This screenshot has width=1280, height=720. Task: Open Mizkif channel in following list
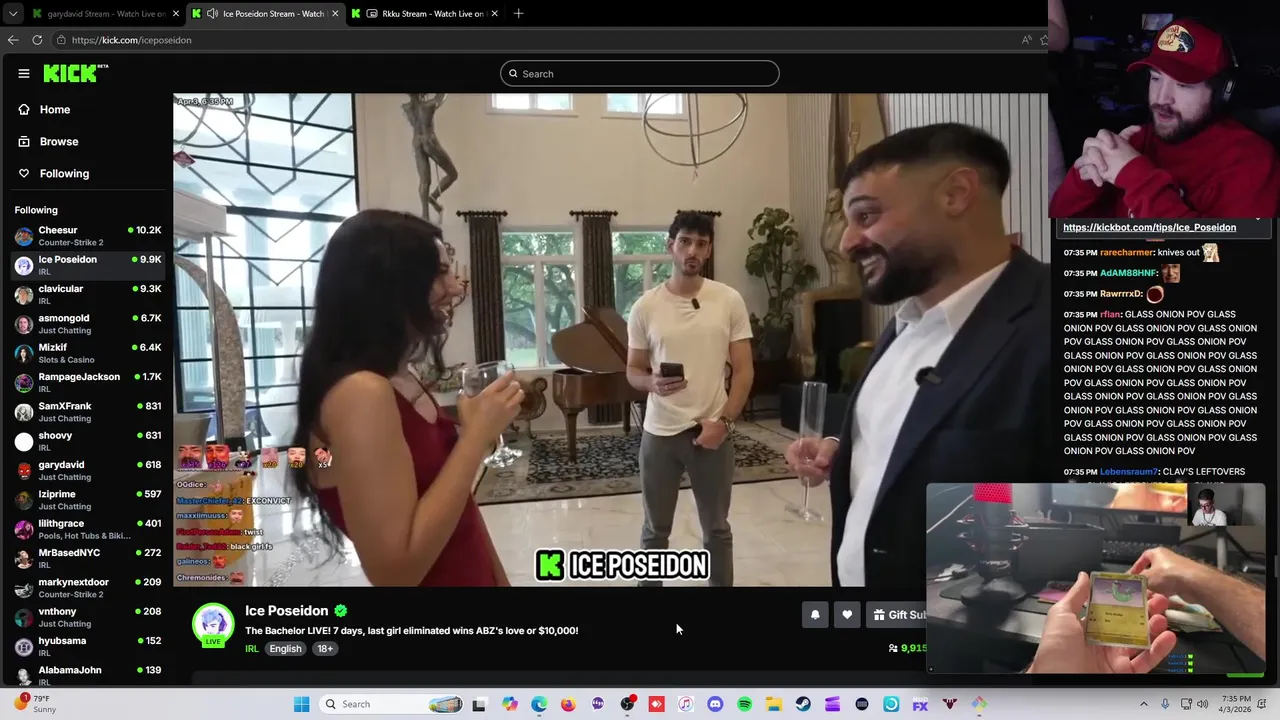point(88,353)
